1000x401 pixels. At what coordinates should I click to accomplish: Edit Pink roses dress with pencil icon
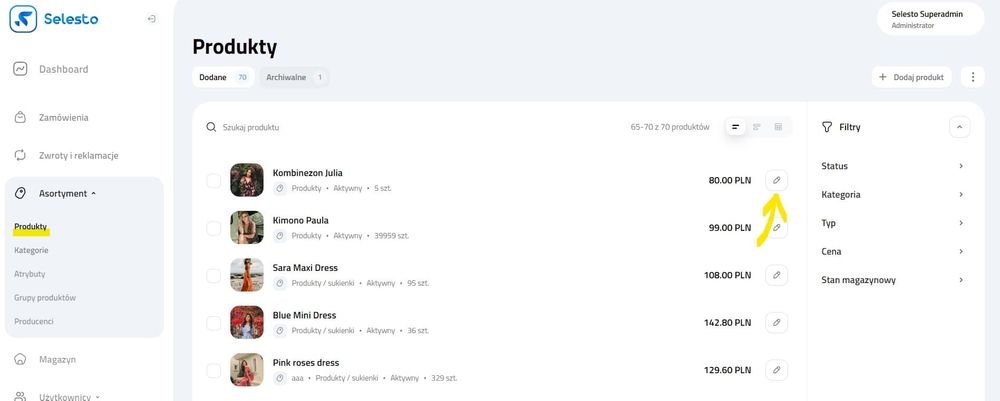click(x=776, y=370)
